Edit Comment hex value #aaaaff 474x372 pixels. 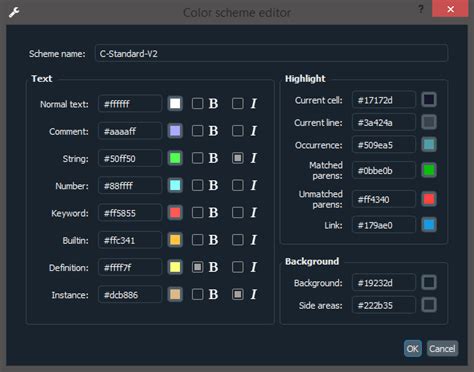(x=130, y=131)
